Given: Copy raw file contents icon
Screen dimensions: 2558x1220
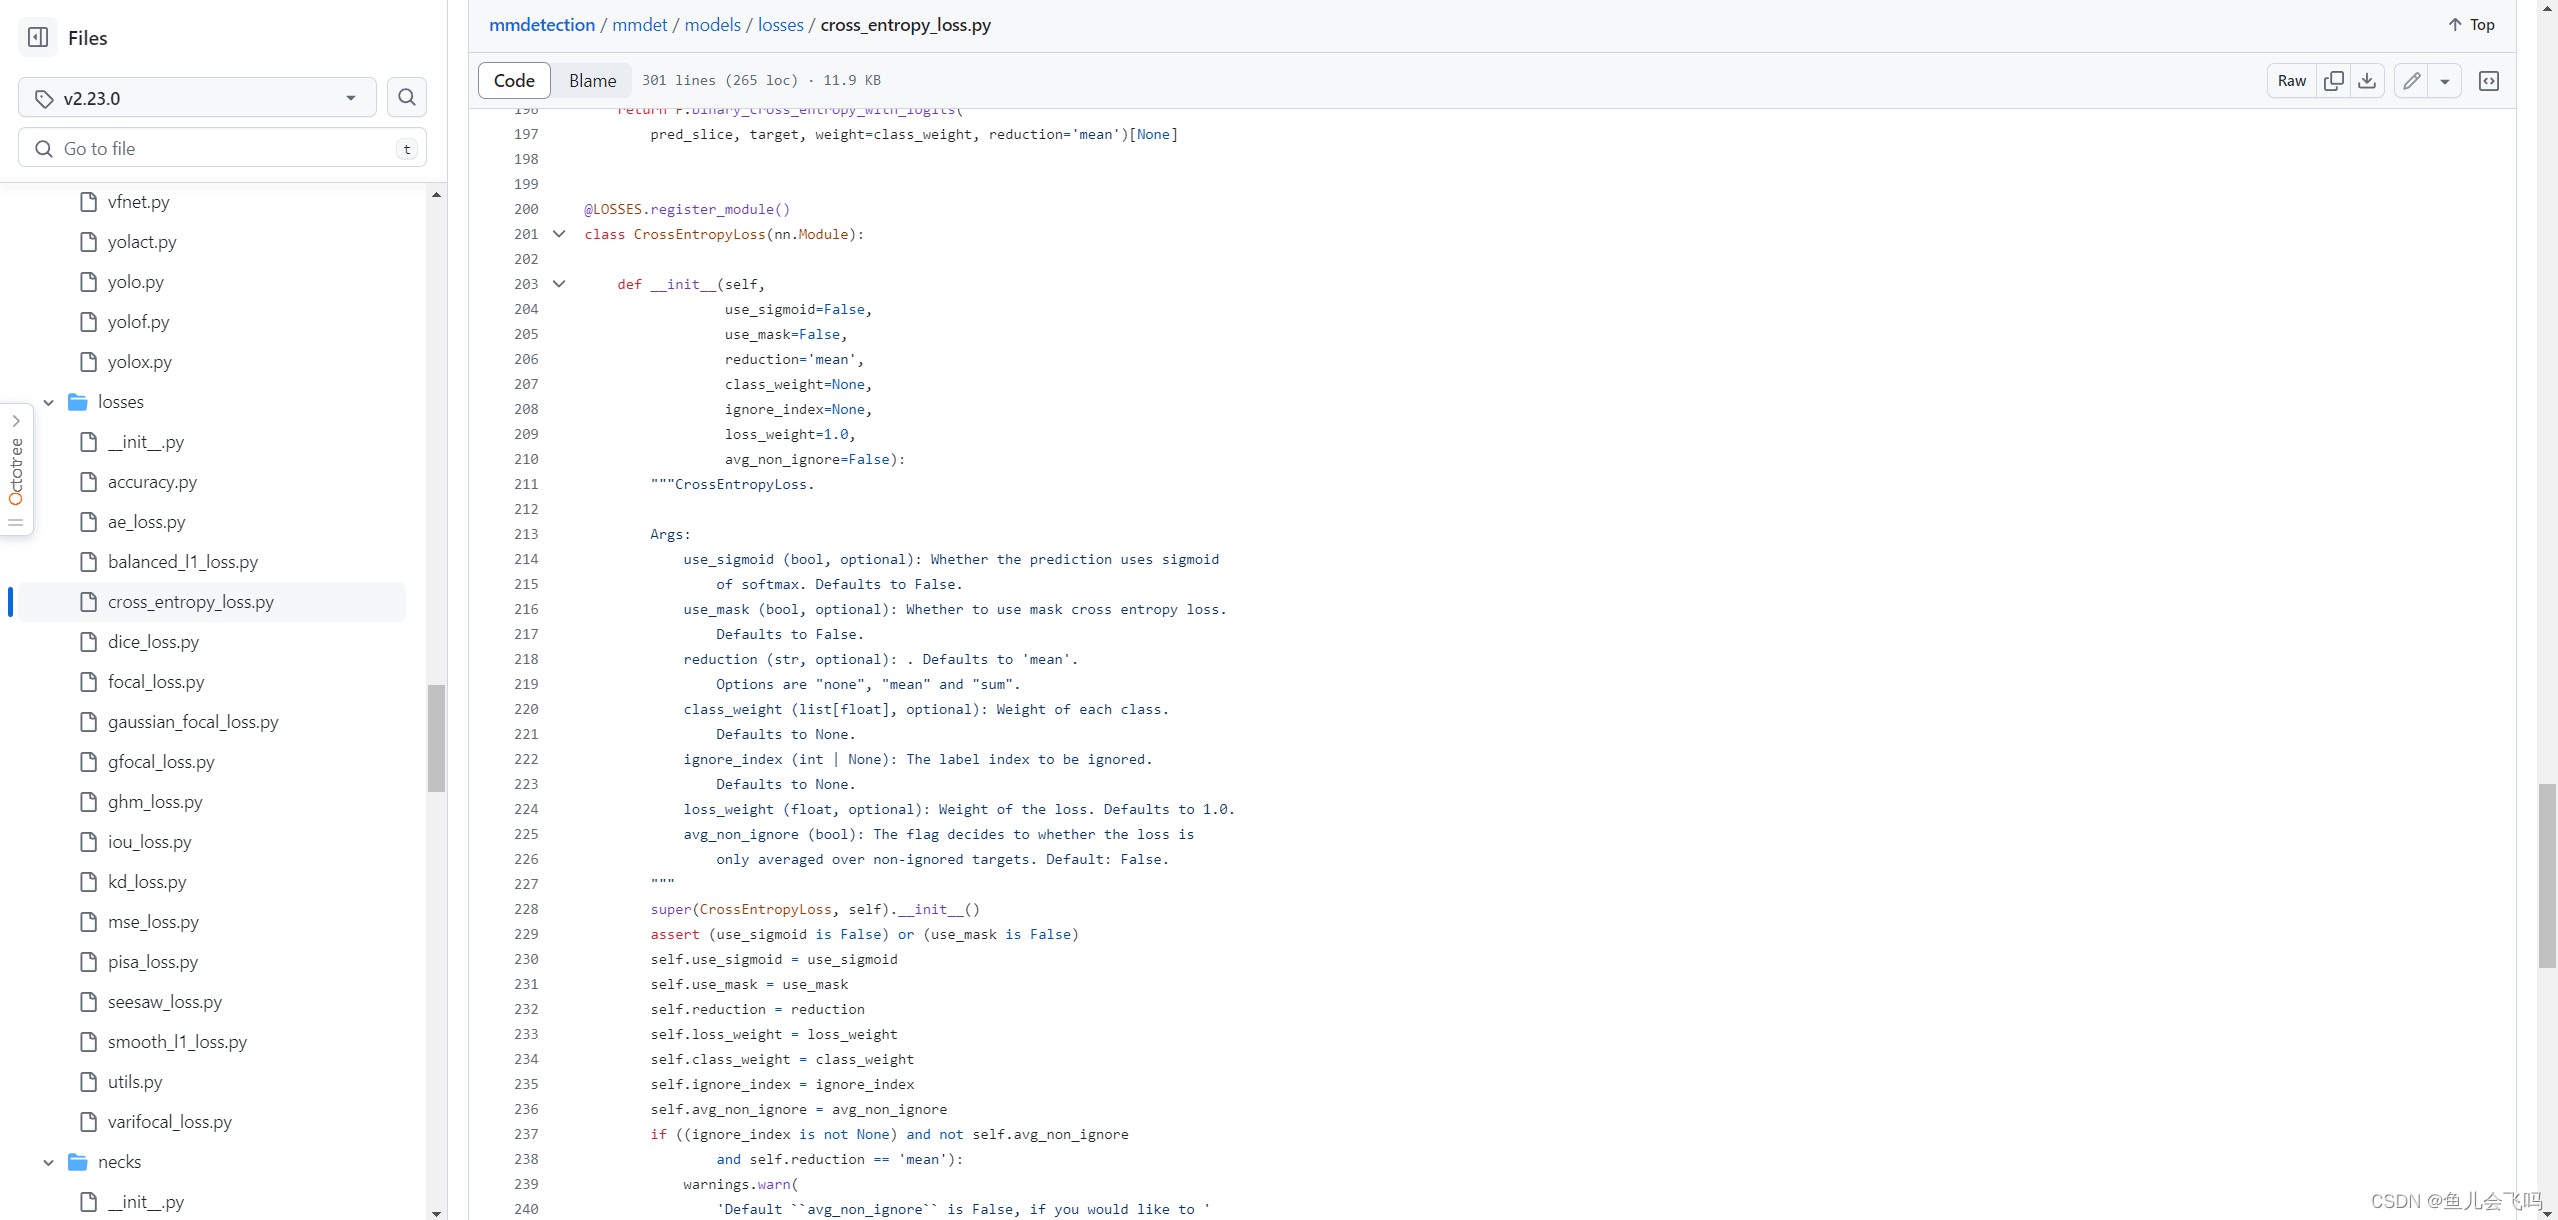Looking at the screenshot, I should coord(2334,81).
